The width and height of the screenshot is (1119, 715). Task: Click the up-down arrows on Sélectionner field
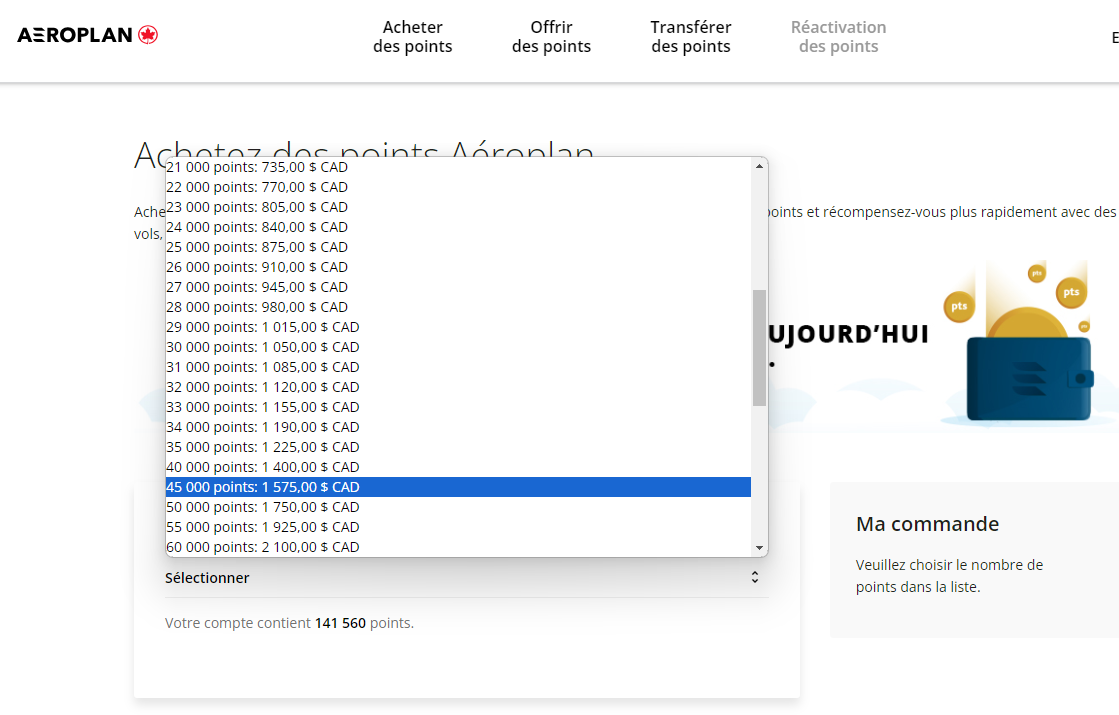click(x=754, y=577)
